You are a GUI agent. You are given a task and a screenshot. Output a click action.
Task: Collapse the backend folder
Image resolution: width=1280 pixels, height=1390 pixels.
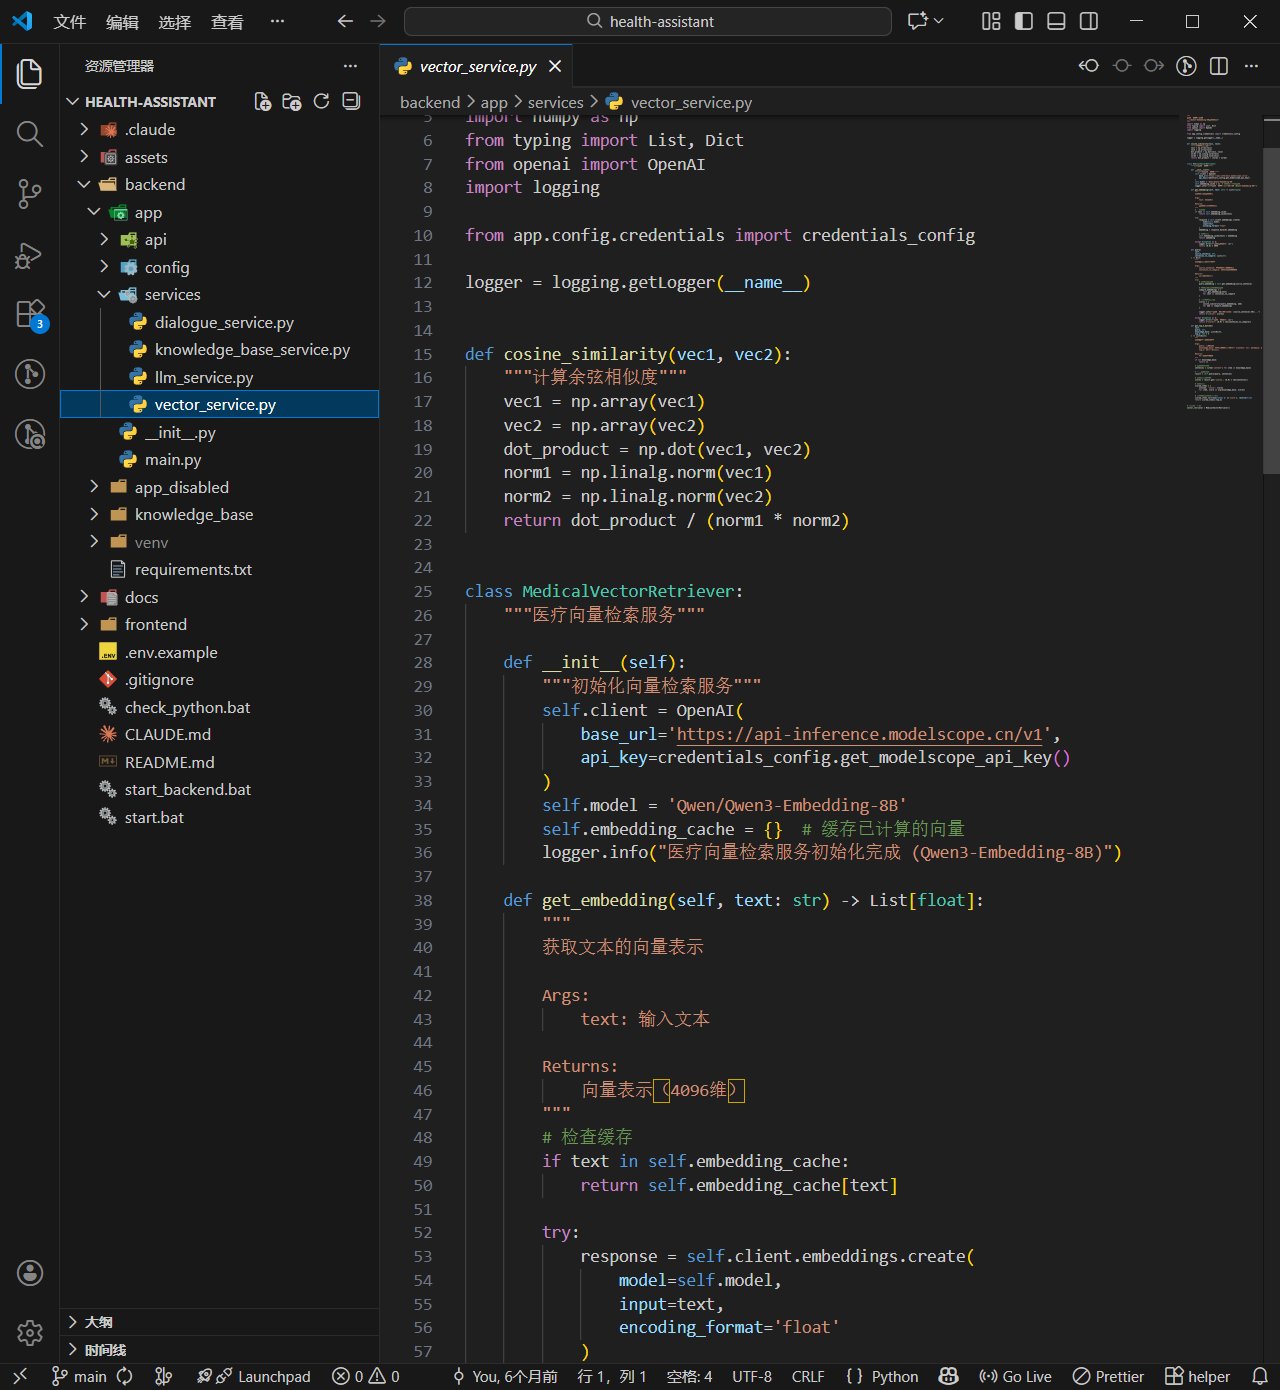click(220, 184)
